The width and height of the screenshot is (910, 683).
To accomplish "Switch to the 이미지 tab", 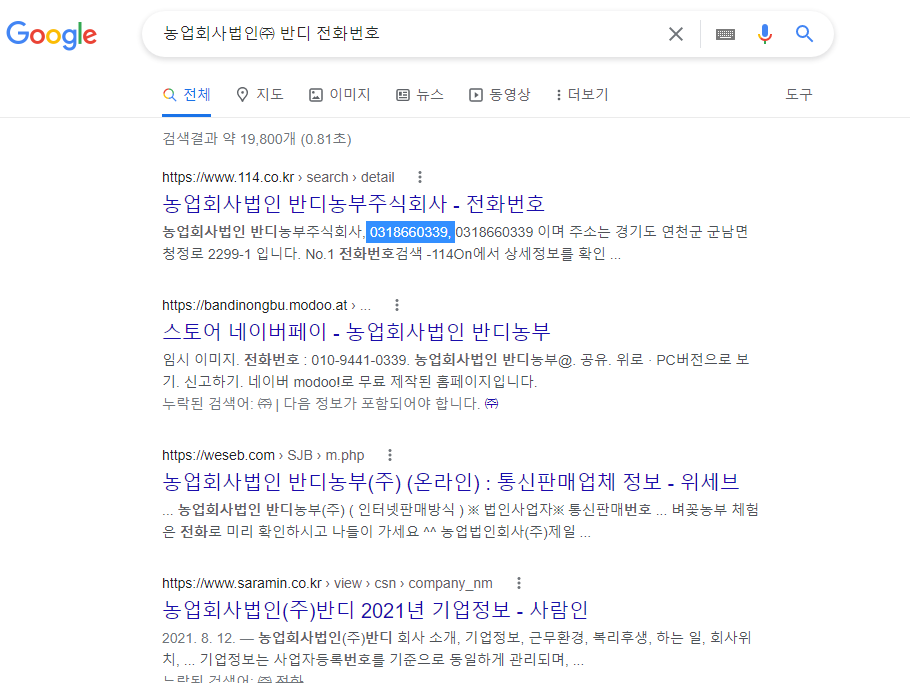I will (x=340, y=95).
